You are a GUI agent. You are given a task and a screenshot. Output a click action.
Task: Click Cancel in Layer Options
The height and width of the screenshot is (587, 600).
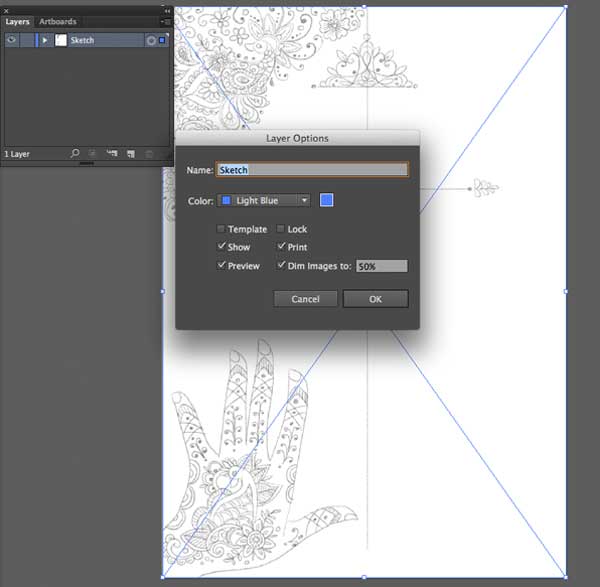pos(305,299)
